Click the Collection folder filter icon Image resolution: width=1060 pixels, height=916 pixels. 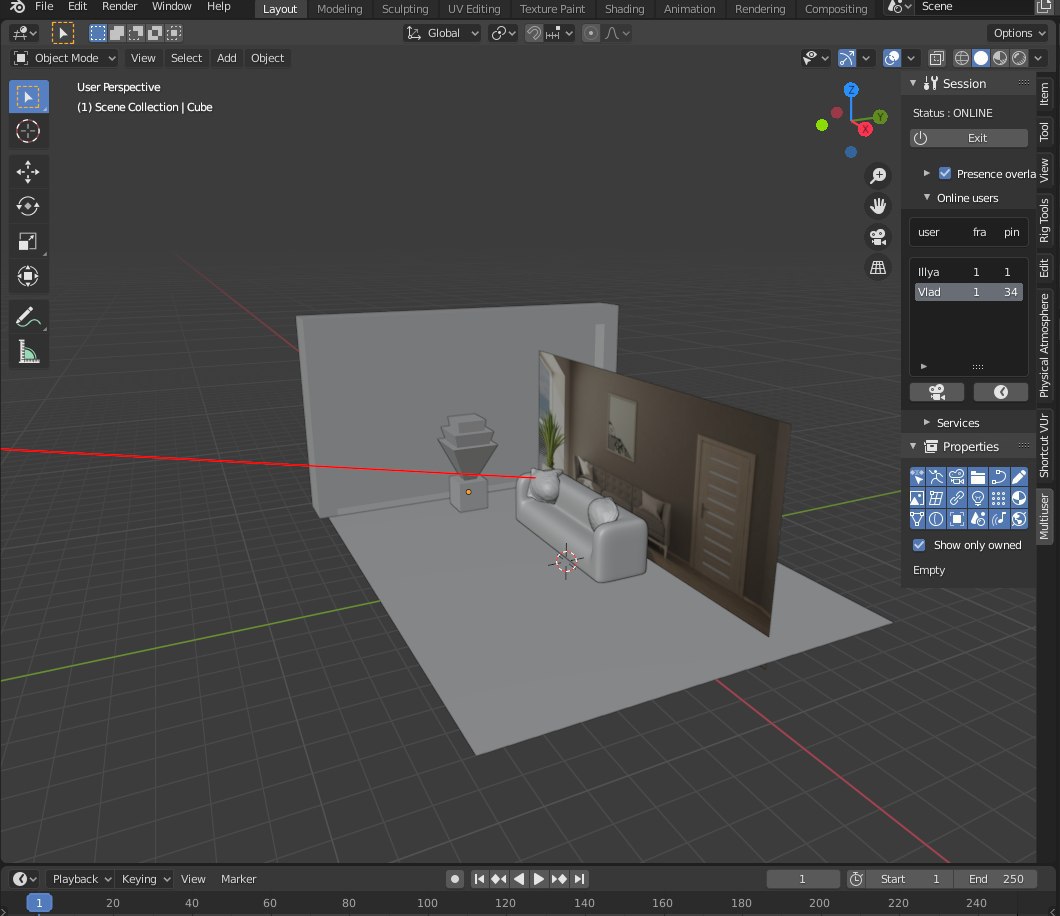coord(978,477)
